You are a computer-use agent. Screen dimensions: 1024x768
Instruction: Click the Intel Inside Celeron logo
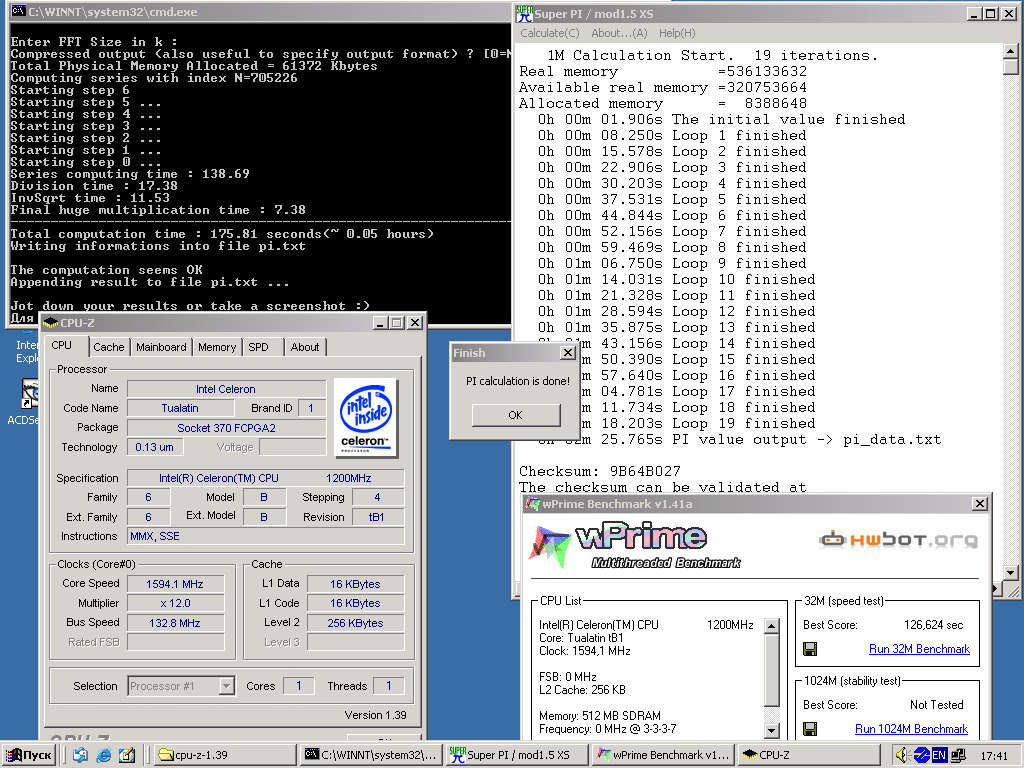click(366, 417)
